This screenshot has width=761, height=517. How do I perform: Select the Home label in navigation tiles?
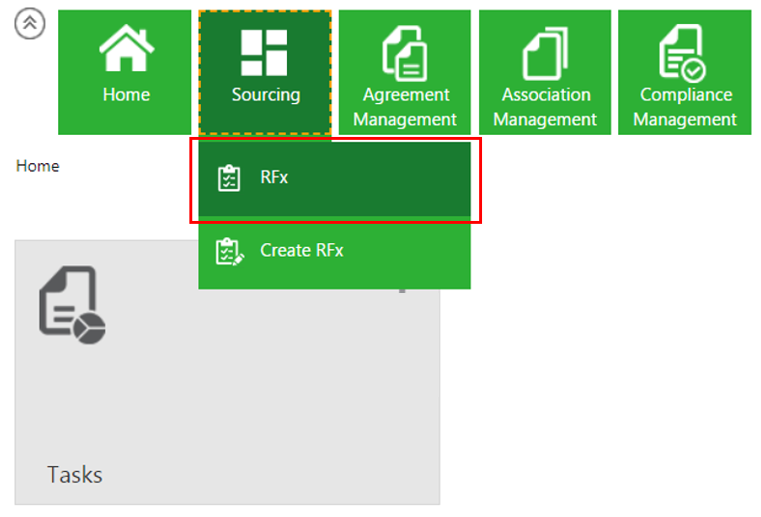click(x=125, y=95)
